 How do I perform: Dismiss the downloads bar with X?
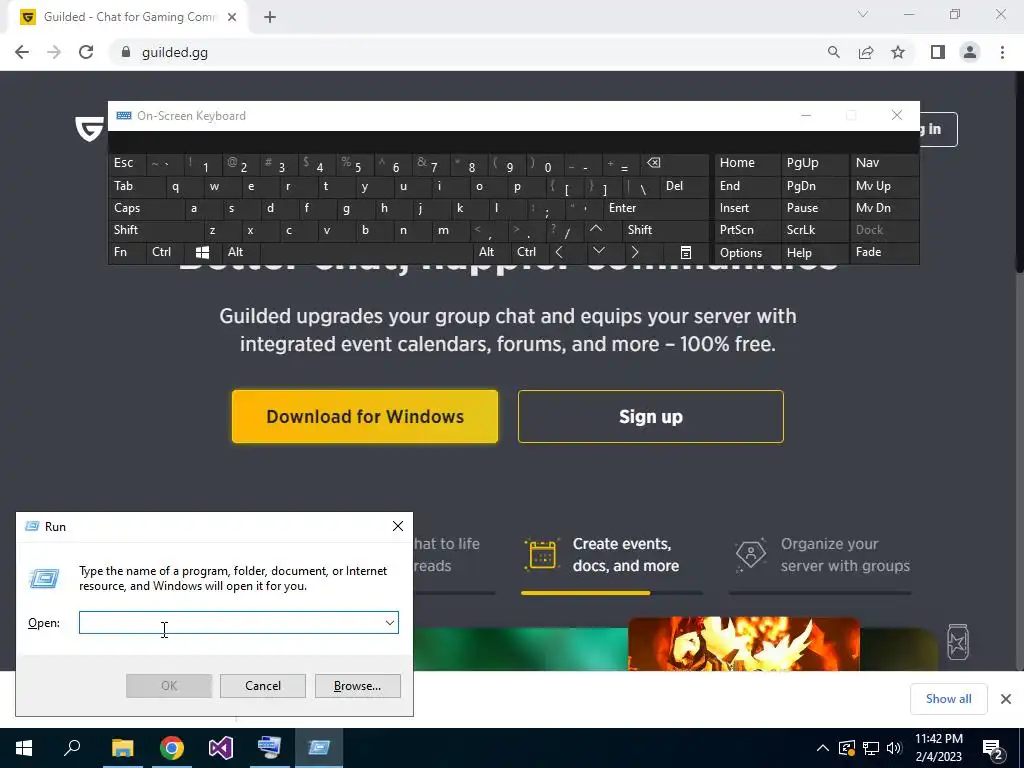[1006, 699]
